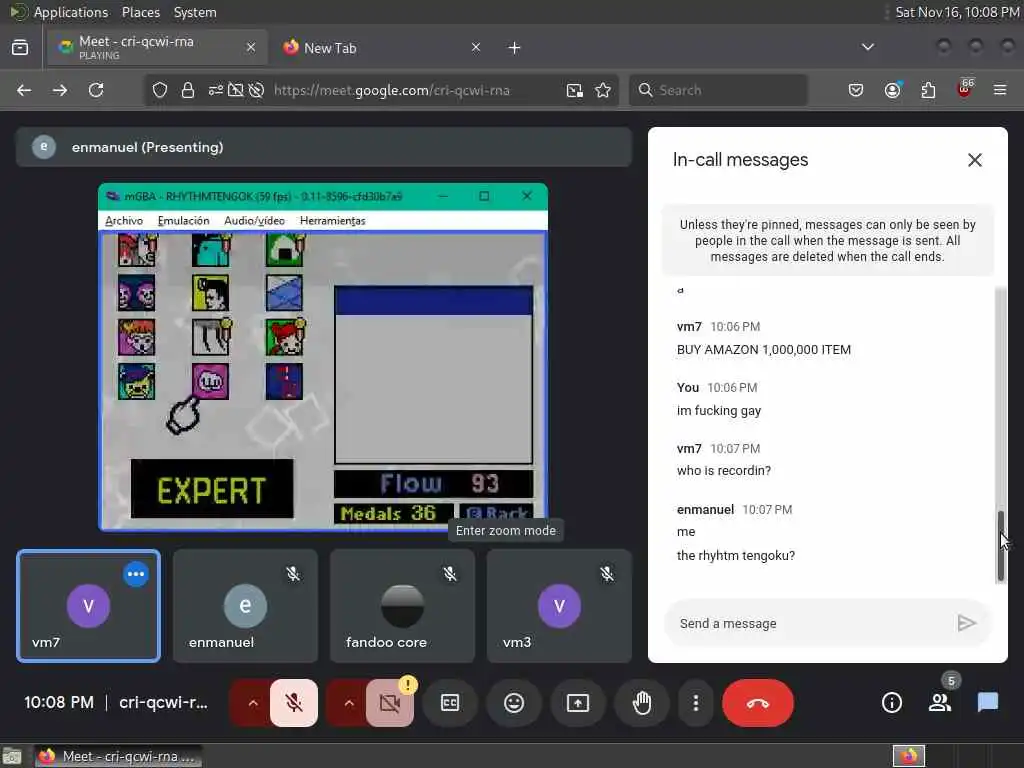
Task: Select the enmanuel participant tile
Action: [245, 606]
